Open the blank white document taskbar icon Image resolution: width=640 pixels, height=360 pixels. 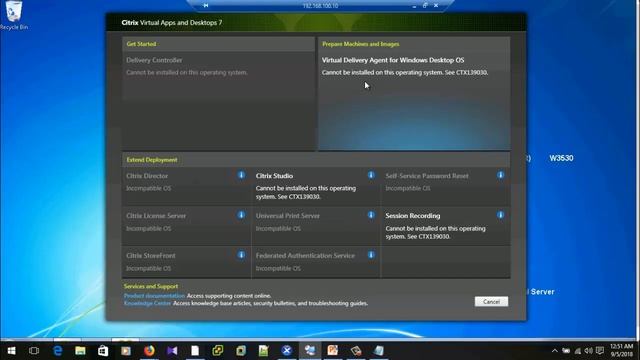click(195, 351)
